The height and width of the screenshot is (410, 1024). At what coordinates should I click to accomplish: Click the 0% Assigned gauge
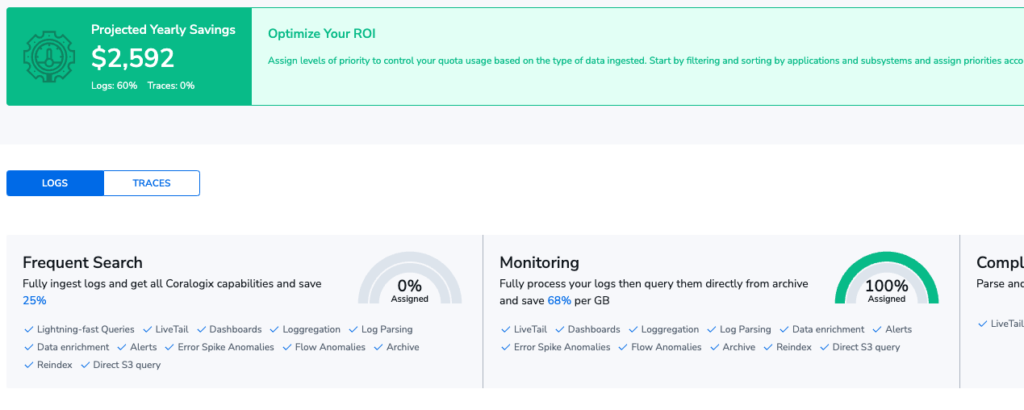tap(409, 279)
